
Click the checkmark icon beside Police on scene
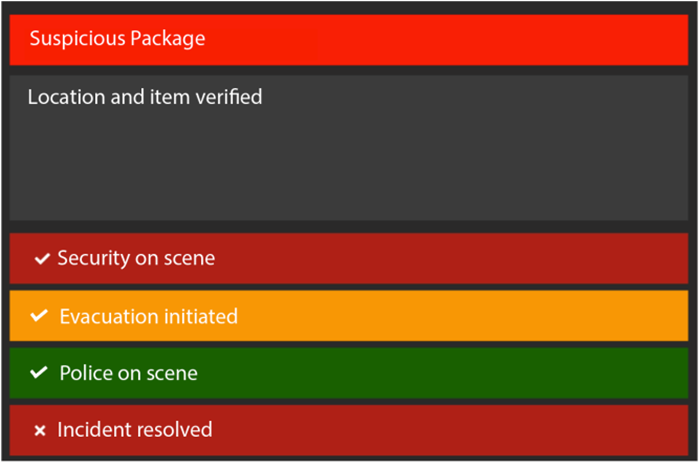pos(39,373)
